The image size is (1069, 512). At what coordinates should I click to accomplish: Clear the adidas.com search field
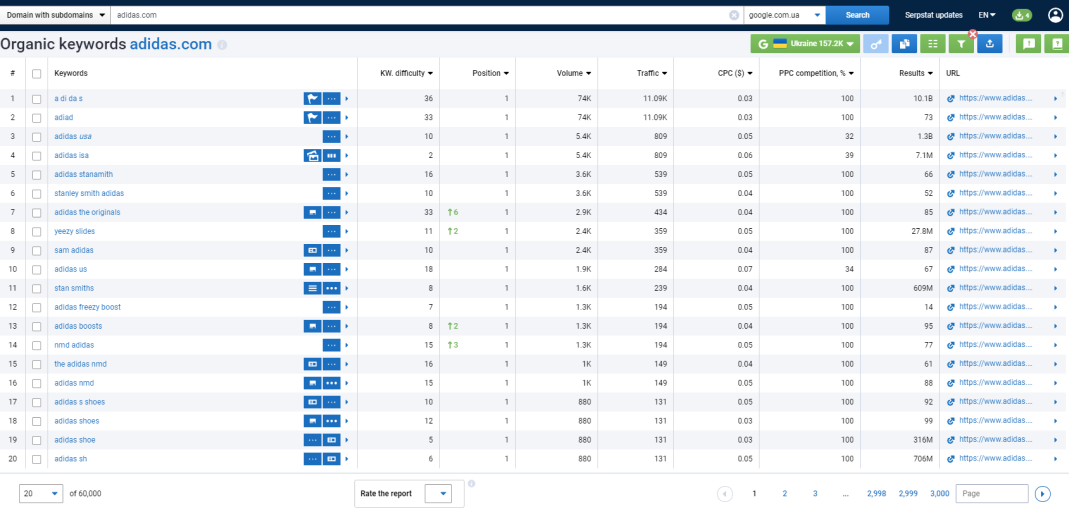pos(734,15)
